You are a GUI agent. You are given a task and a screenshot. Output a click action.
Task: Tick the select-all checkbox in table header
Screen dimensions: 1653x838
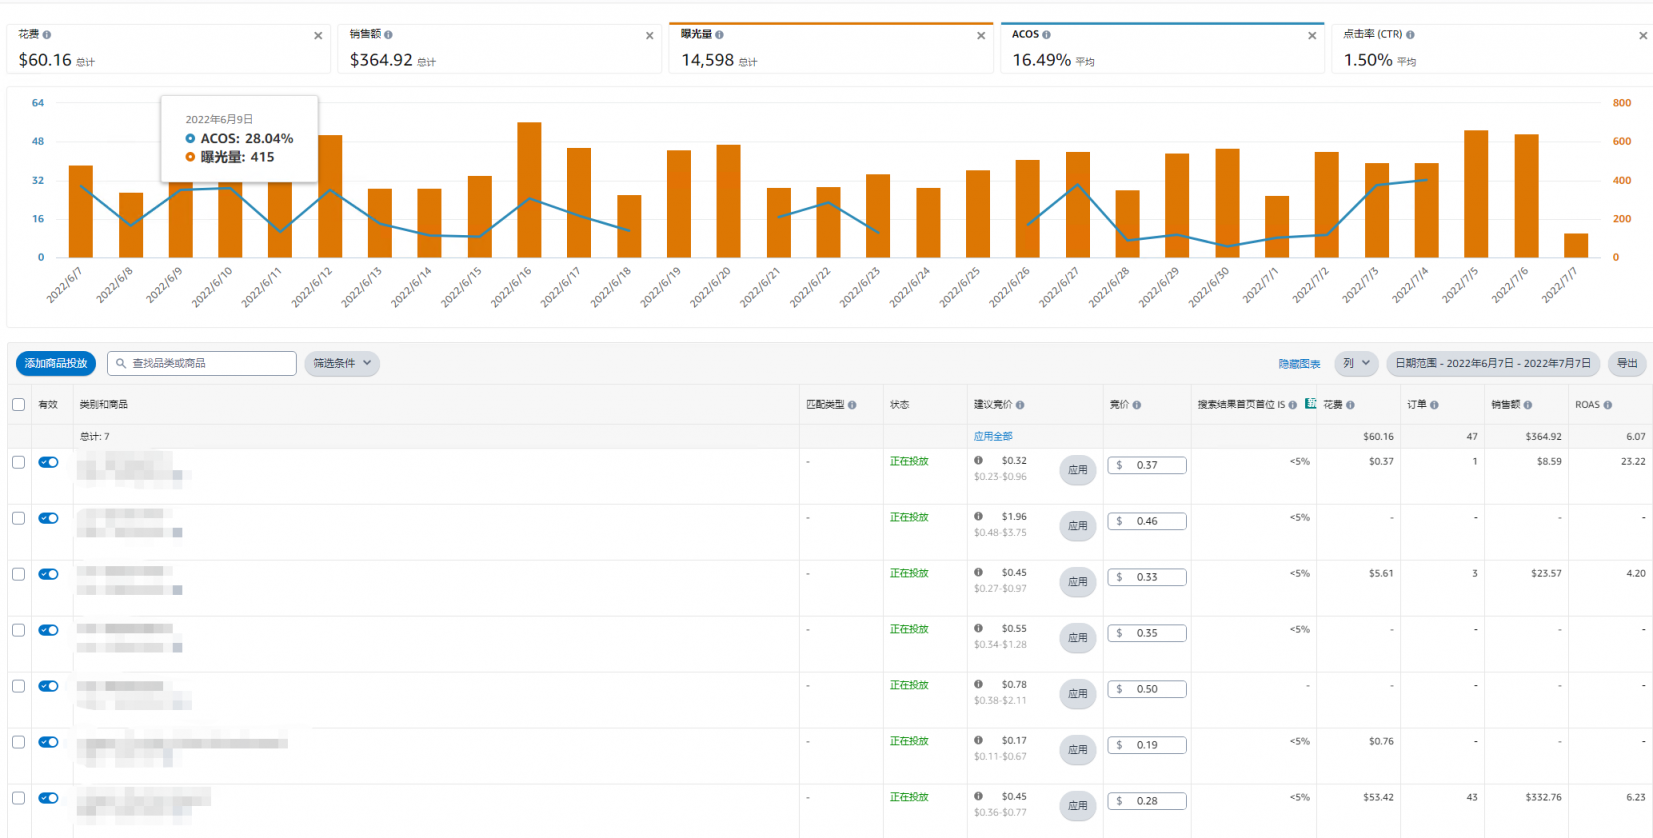click(18, 405)
